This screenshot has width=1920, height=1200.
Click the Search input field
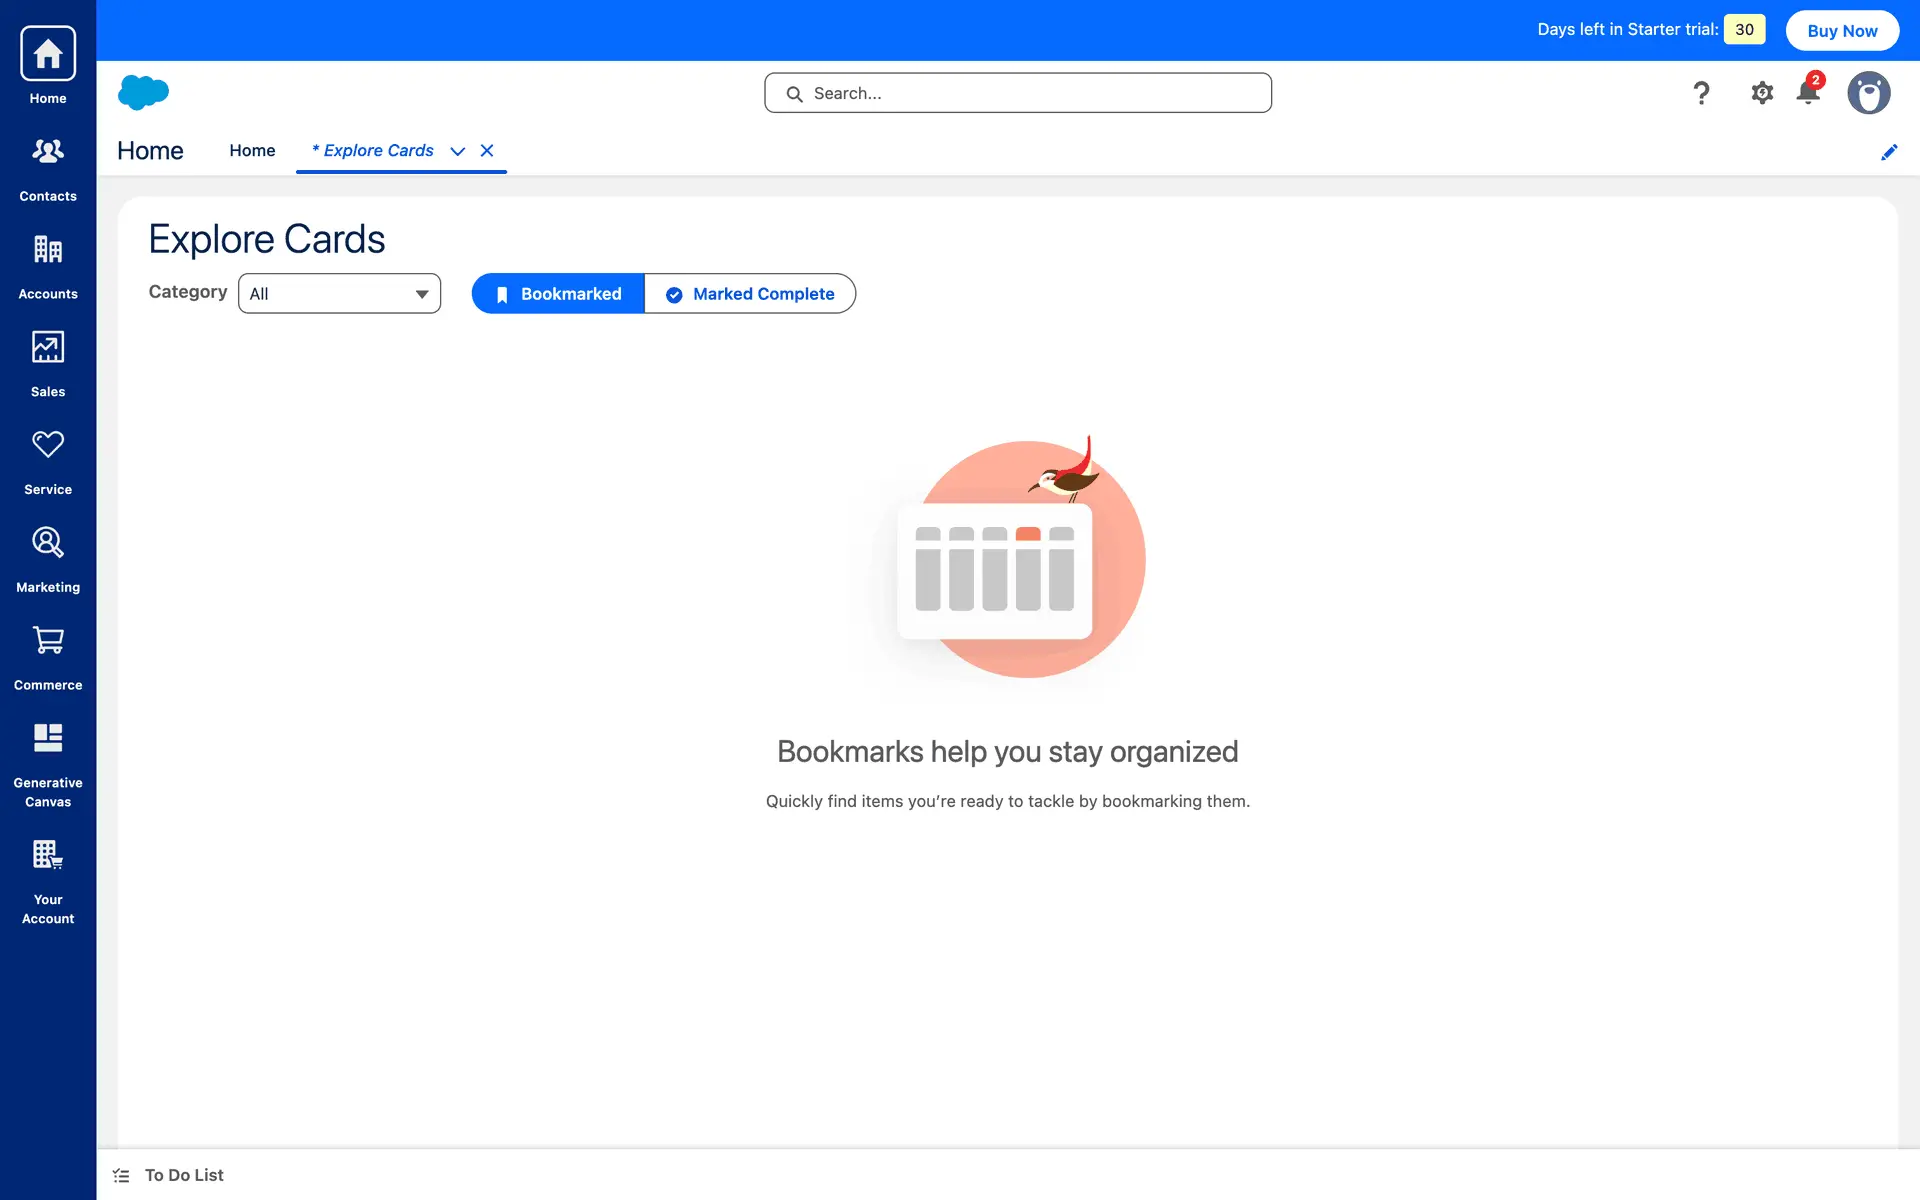coord(1018,93)
